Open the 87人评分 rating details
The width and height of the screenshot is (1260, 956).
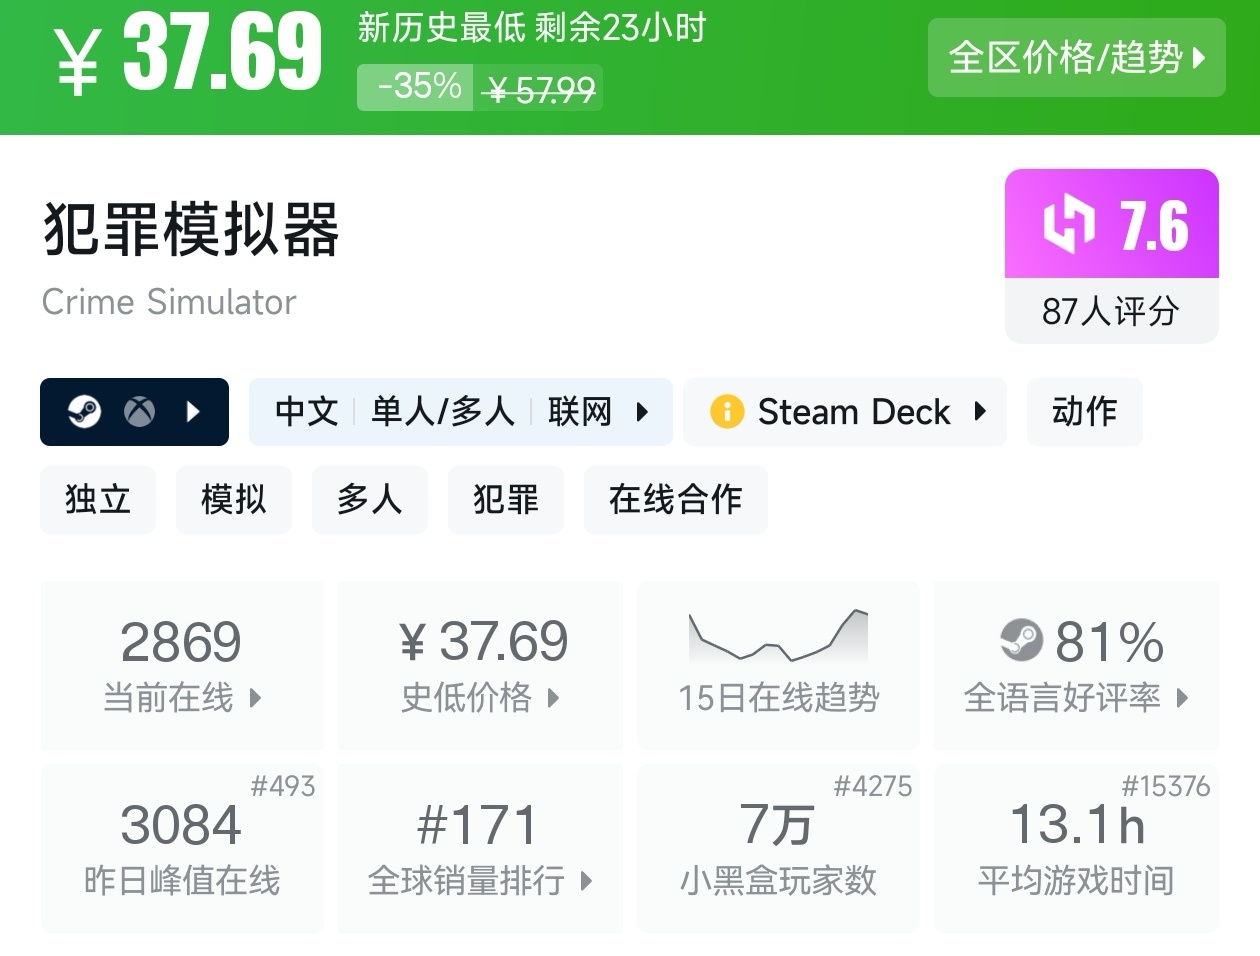pos(1111,311)
